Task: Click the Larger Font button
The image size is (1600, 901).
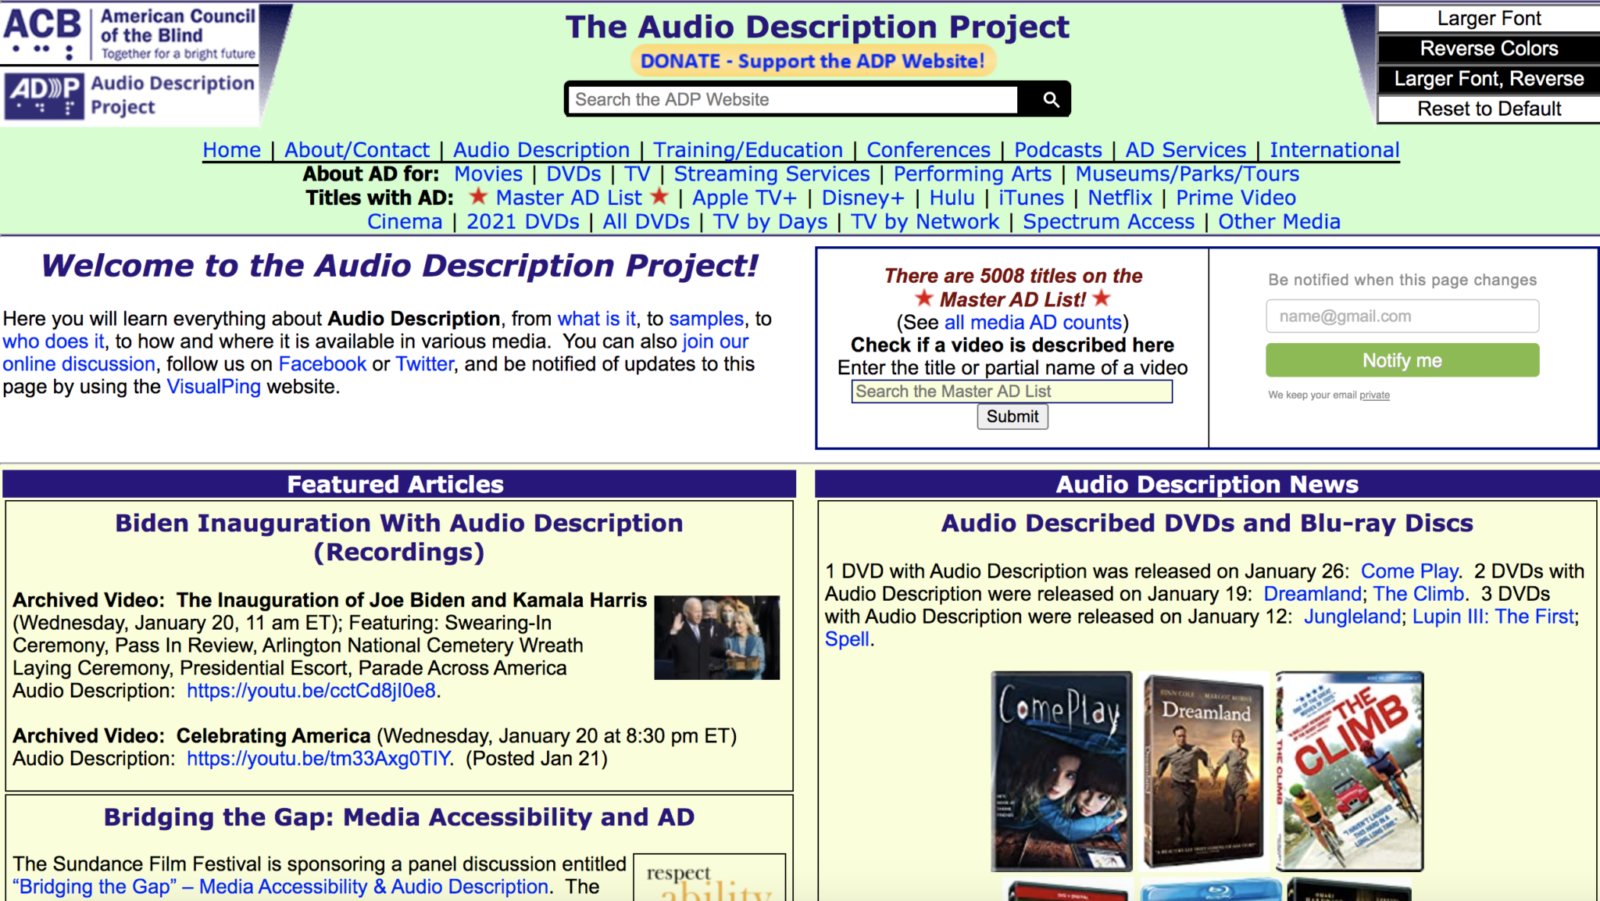Action: [x=1489, y=19]
